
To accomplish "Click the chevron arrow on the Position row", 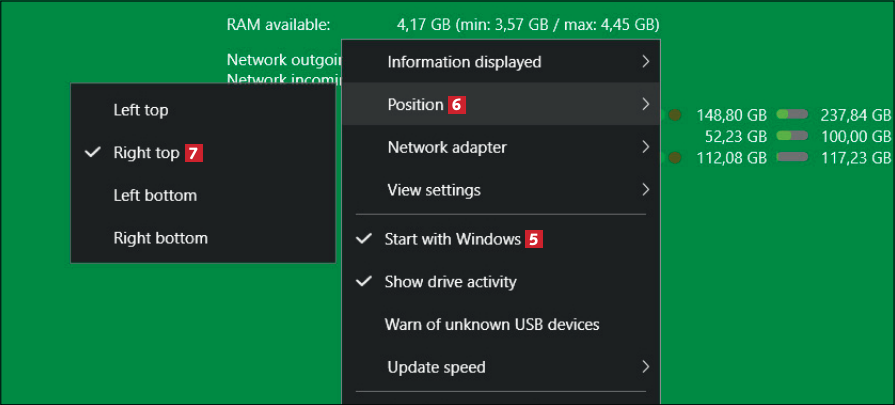I will (646, 104).
